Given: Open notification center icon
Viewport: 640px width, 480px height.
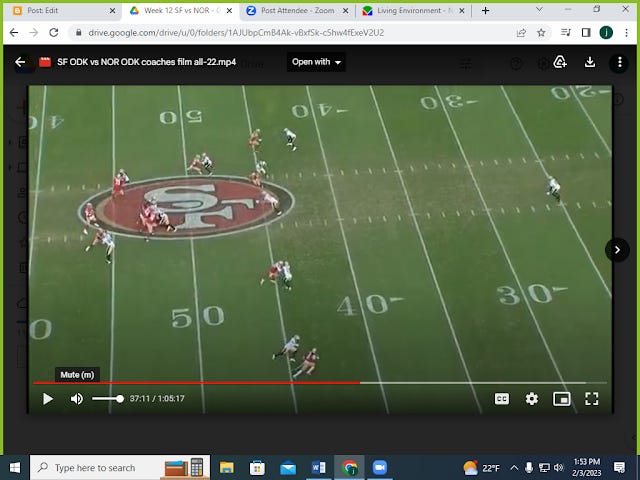Looking at the screenshot, I should point(619,468).
